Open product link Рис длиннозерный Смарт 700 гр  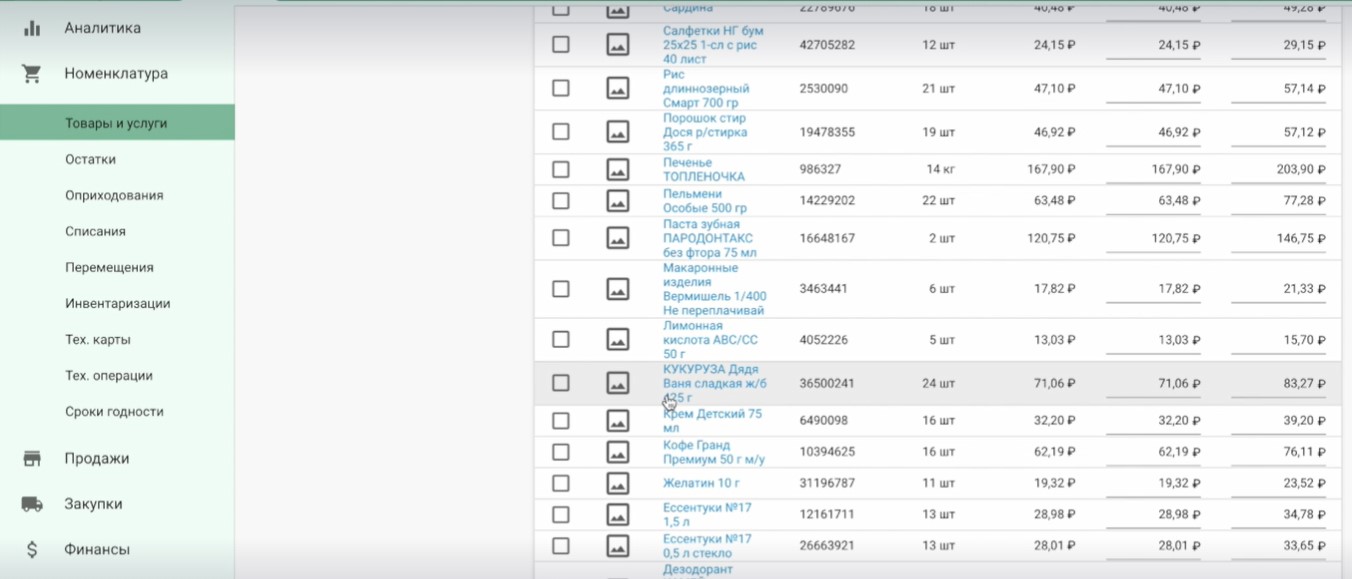pyautogui.click(x=706, y=88)
